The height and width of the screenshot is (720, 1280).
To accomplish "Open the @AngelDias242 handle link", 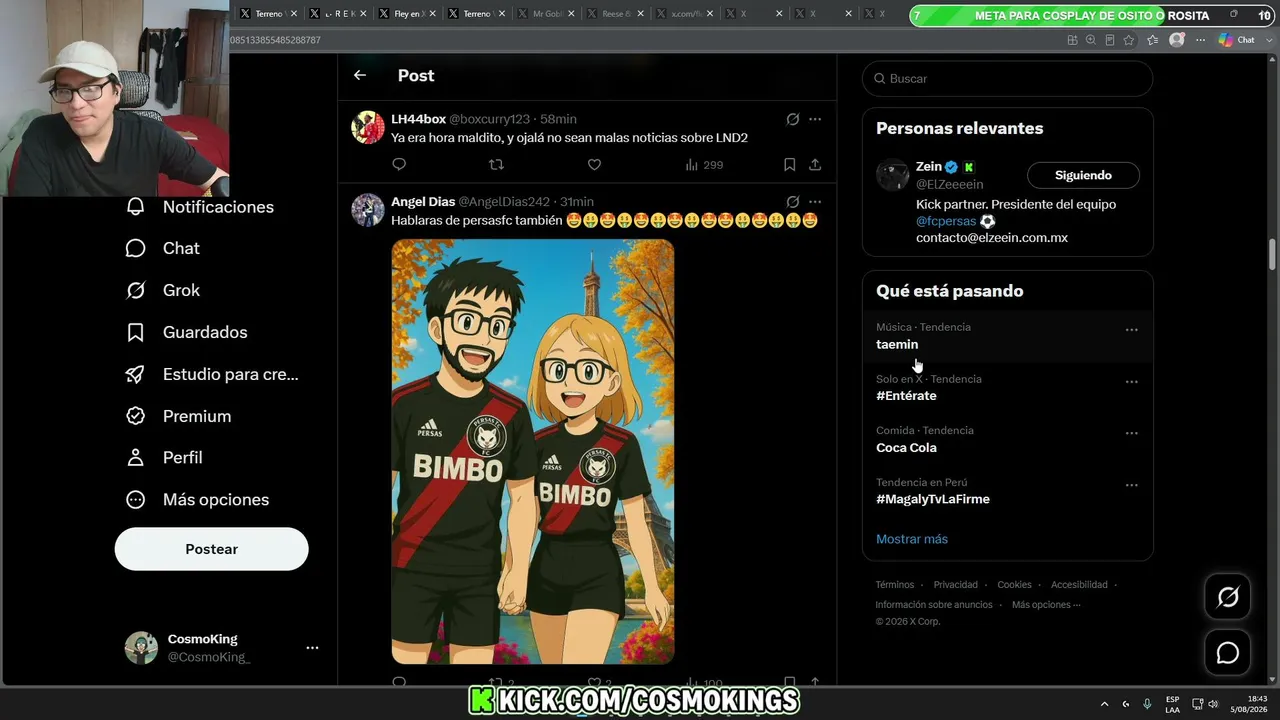I will point(504,201).
